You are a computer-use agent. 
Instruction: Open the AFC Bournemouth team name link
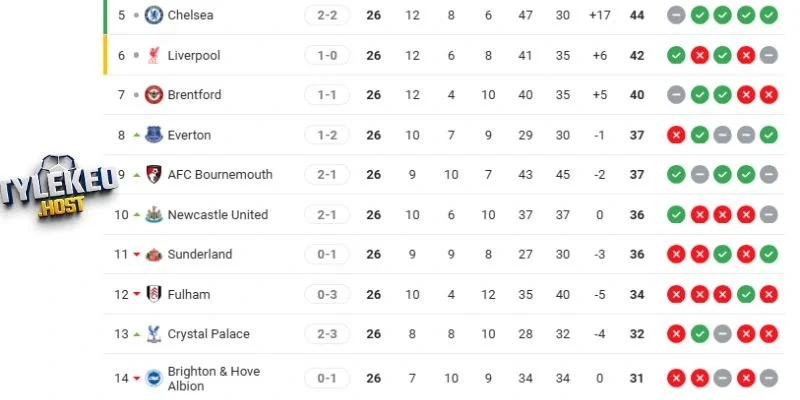pyautogui.click(x=220, y=175)
